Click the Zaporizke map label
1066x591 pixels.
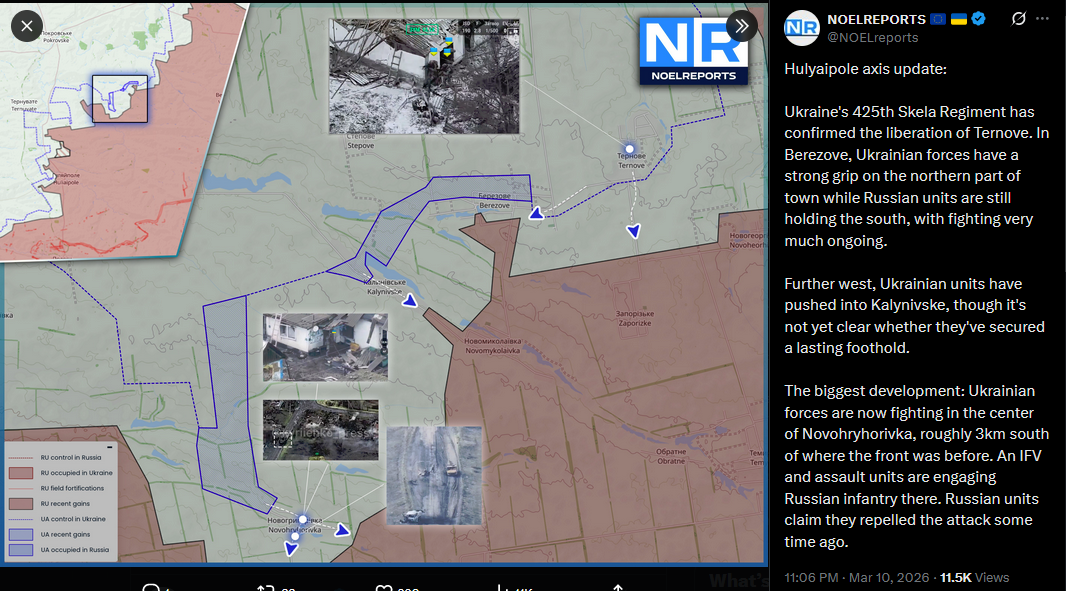634,318
